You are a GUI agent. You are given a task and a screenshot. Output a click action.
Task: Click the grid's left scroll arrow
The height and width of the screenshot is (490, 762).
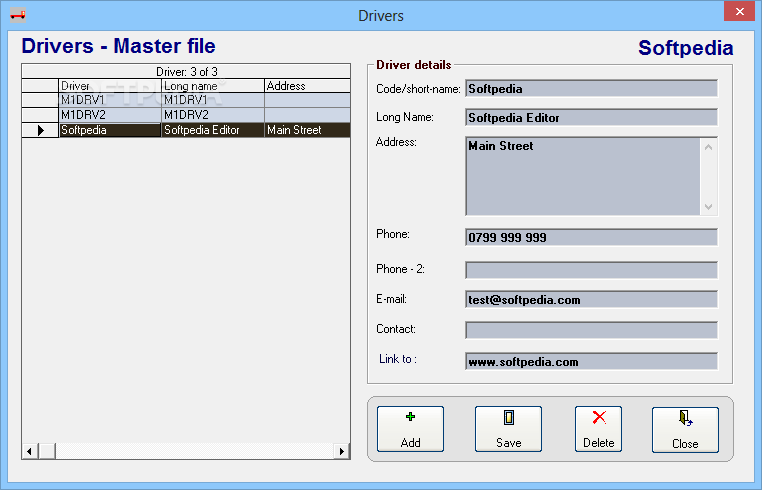point(30,451)
